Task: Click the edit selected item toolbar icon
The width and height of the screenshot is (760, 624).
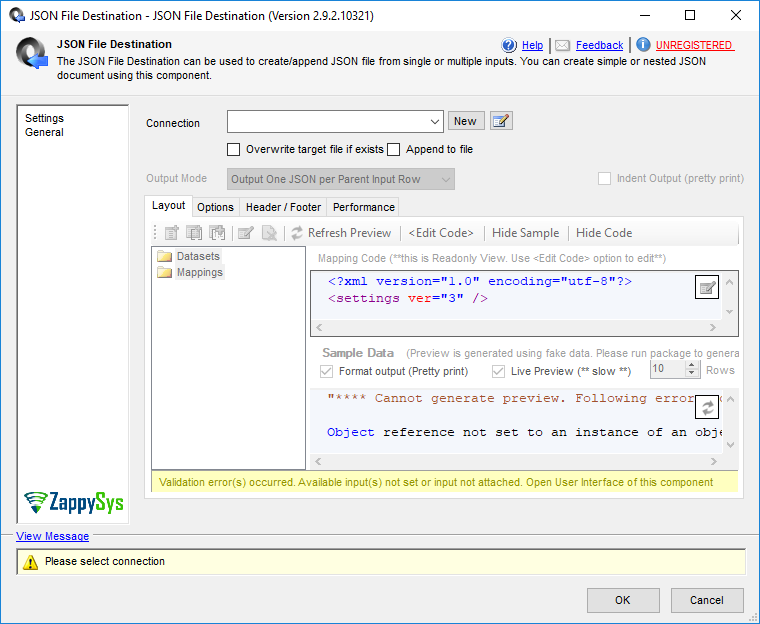Action: 246,233
